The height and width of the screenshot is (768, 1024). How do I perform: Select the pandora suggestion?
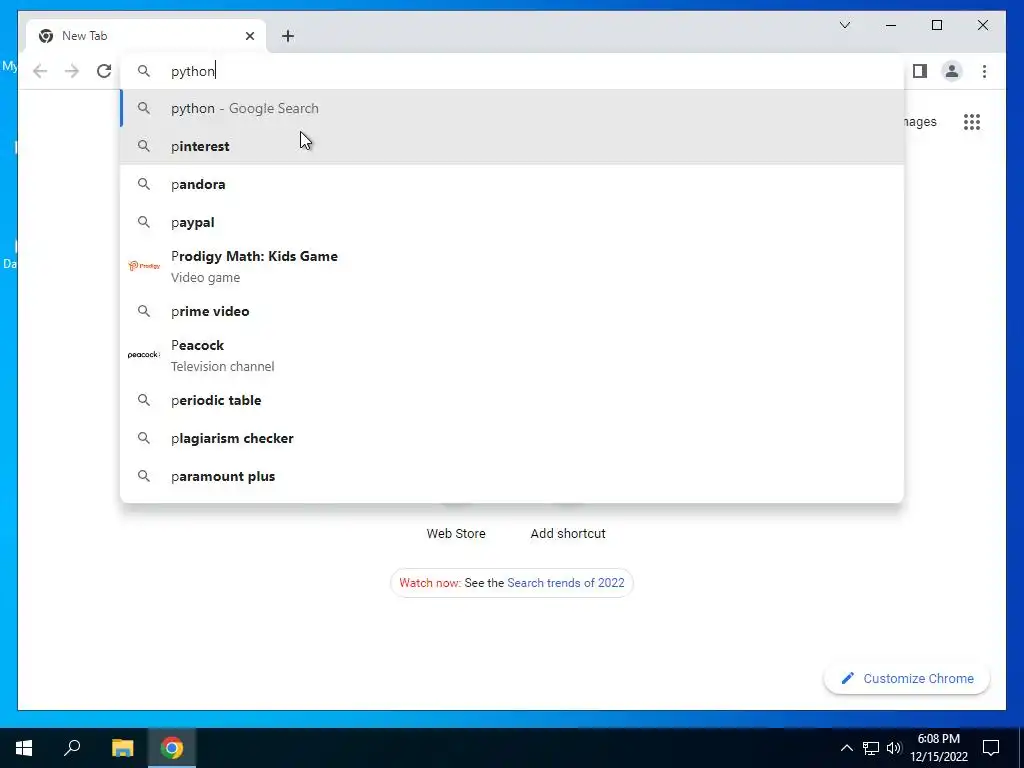[x=512, y=184]
